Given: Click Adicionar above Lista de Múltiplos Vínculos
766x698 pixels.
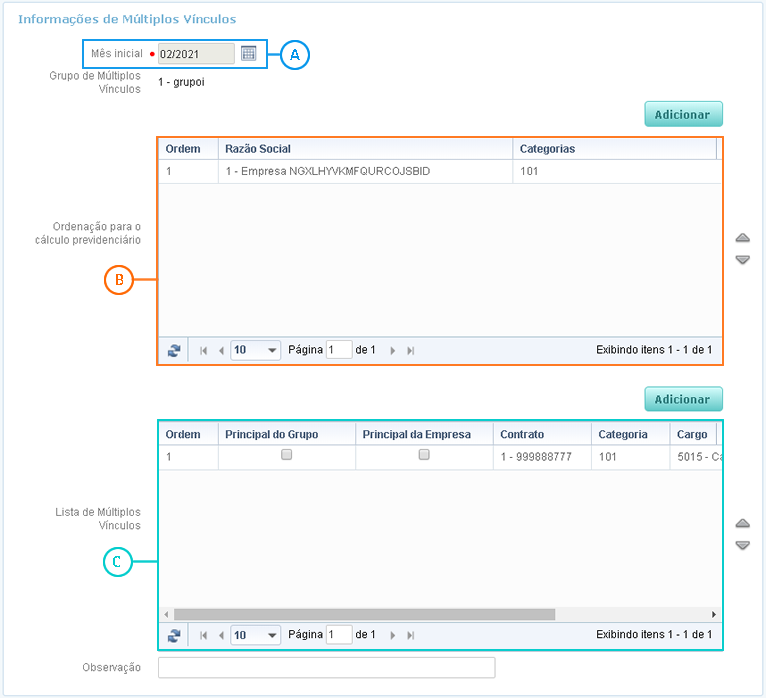Looking at the screenshot, I should 683,399.
